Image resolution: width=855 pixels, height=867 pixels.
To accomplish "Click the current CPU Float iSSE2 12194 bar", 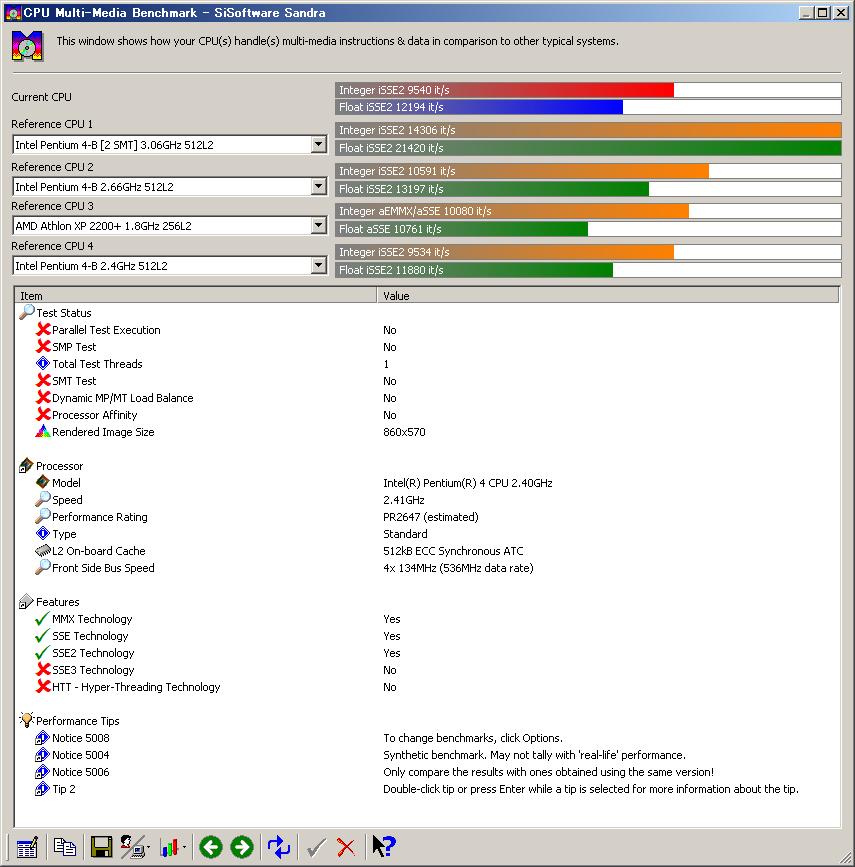I will 588,107.
